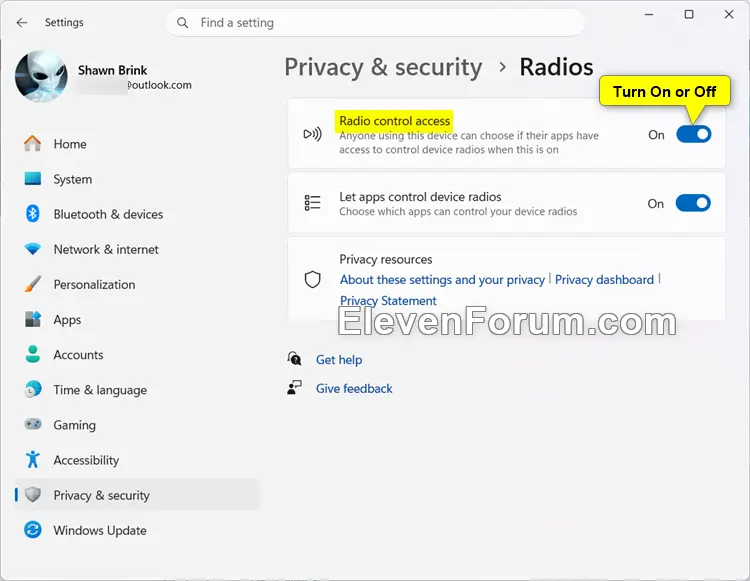Click the System monitor icon

[x=33, y=179]
